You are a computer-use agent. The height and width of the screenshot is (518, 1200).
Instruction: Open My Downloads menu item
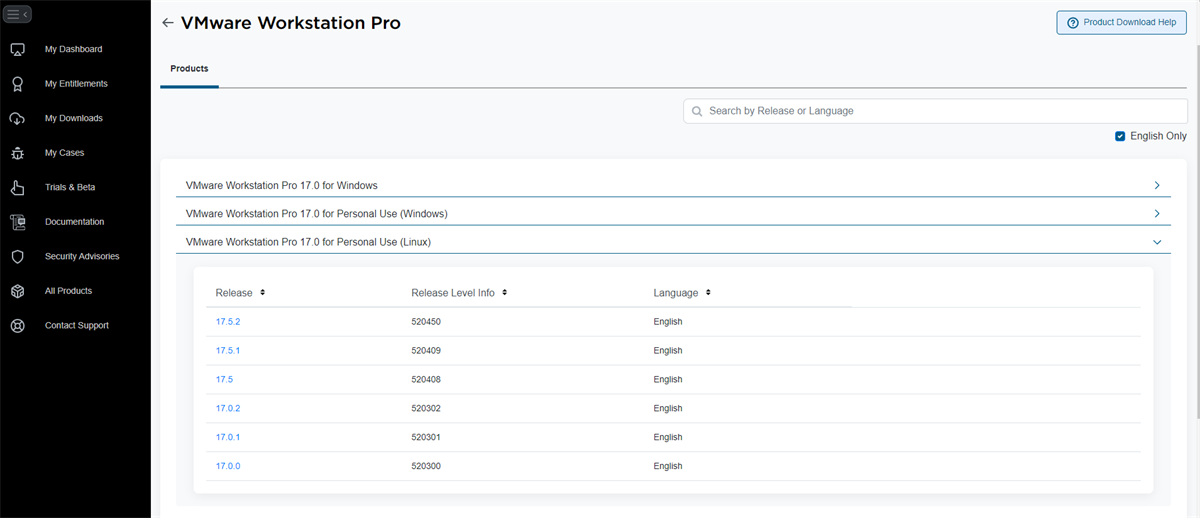click(x=74, y=118)
